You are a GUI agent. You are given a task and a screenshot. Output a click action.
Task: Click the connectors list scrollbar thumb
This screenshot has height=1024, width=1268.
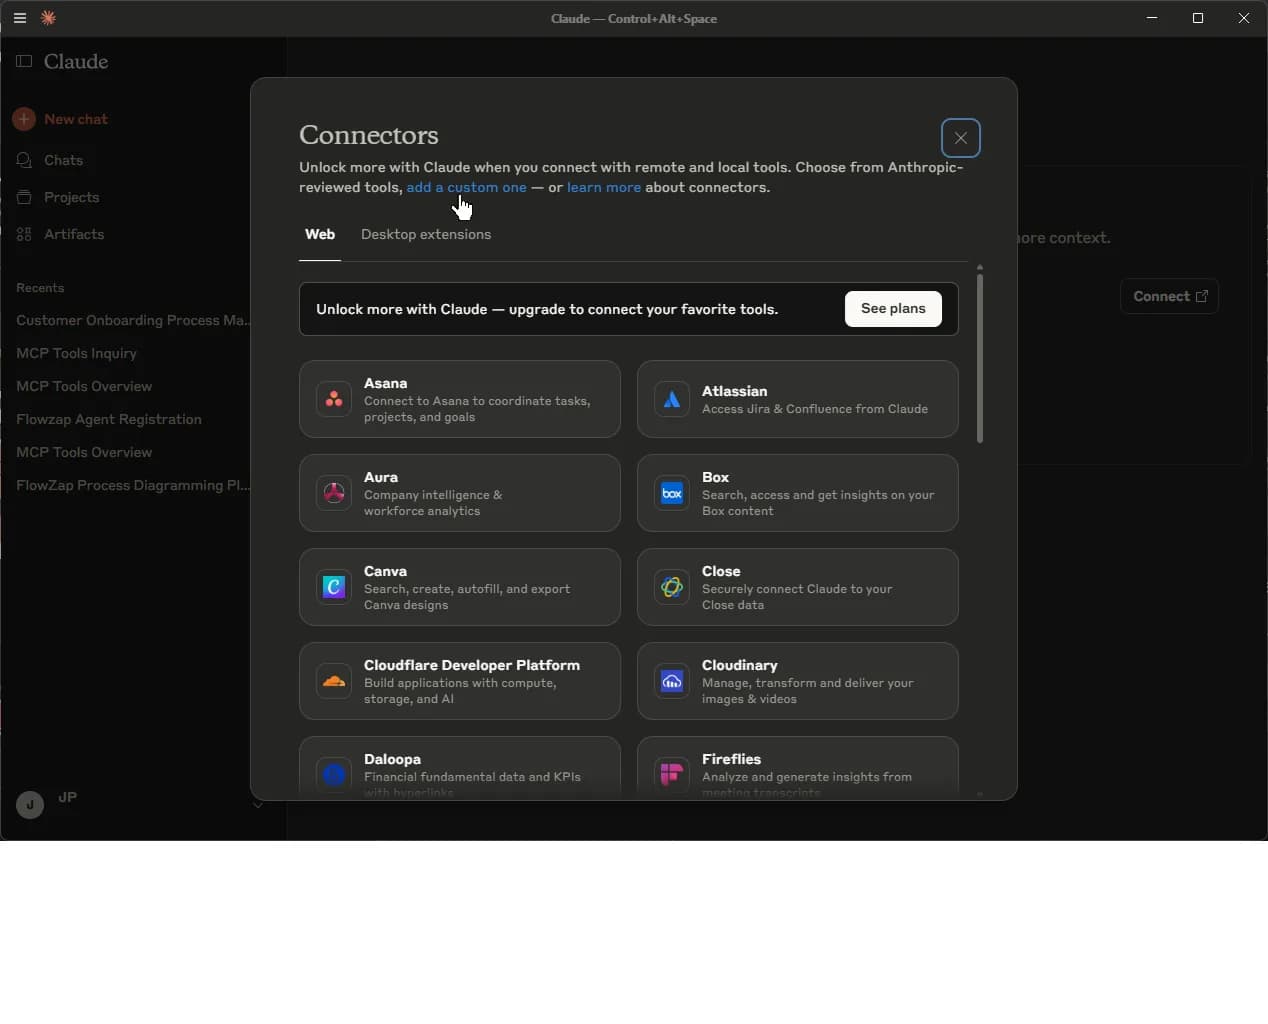pyautogui.click(x=980, y=358)
